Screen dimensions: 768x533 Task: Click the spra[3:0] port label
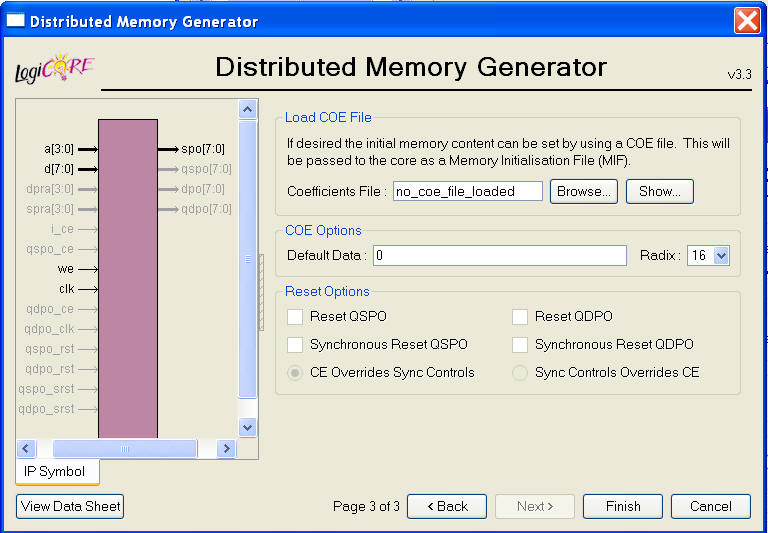[x=50, y=209]
